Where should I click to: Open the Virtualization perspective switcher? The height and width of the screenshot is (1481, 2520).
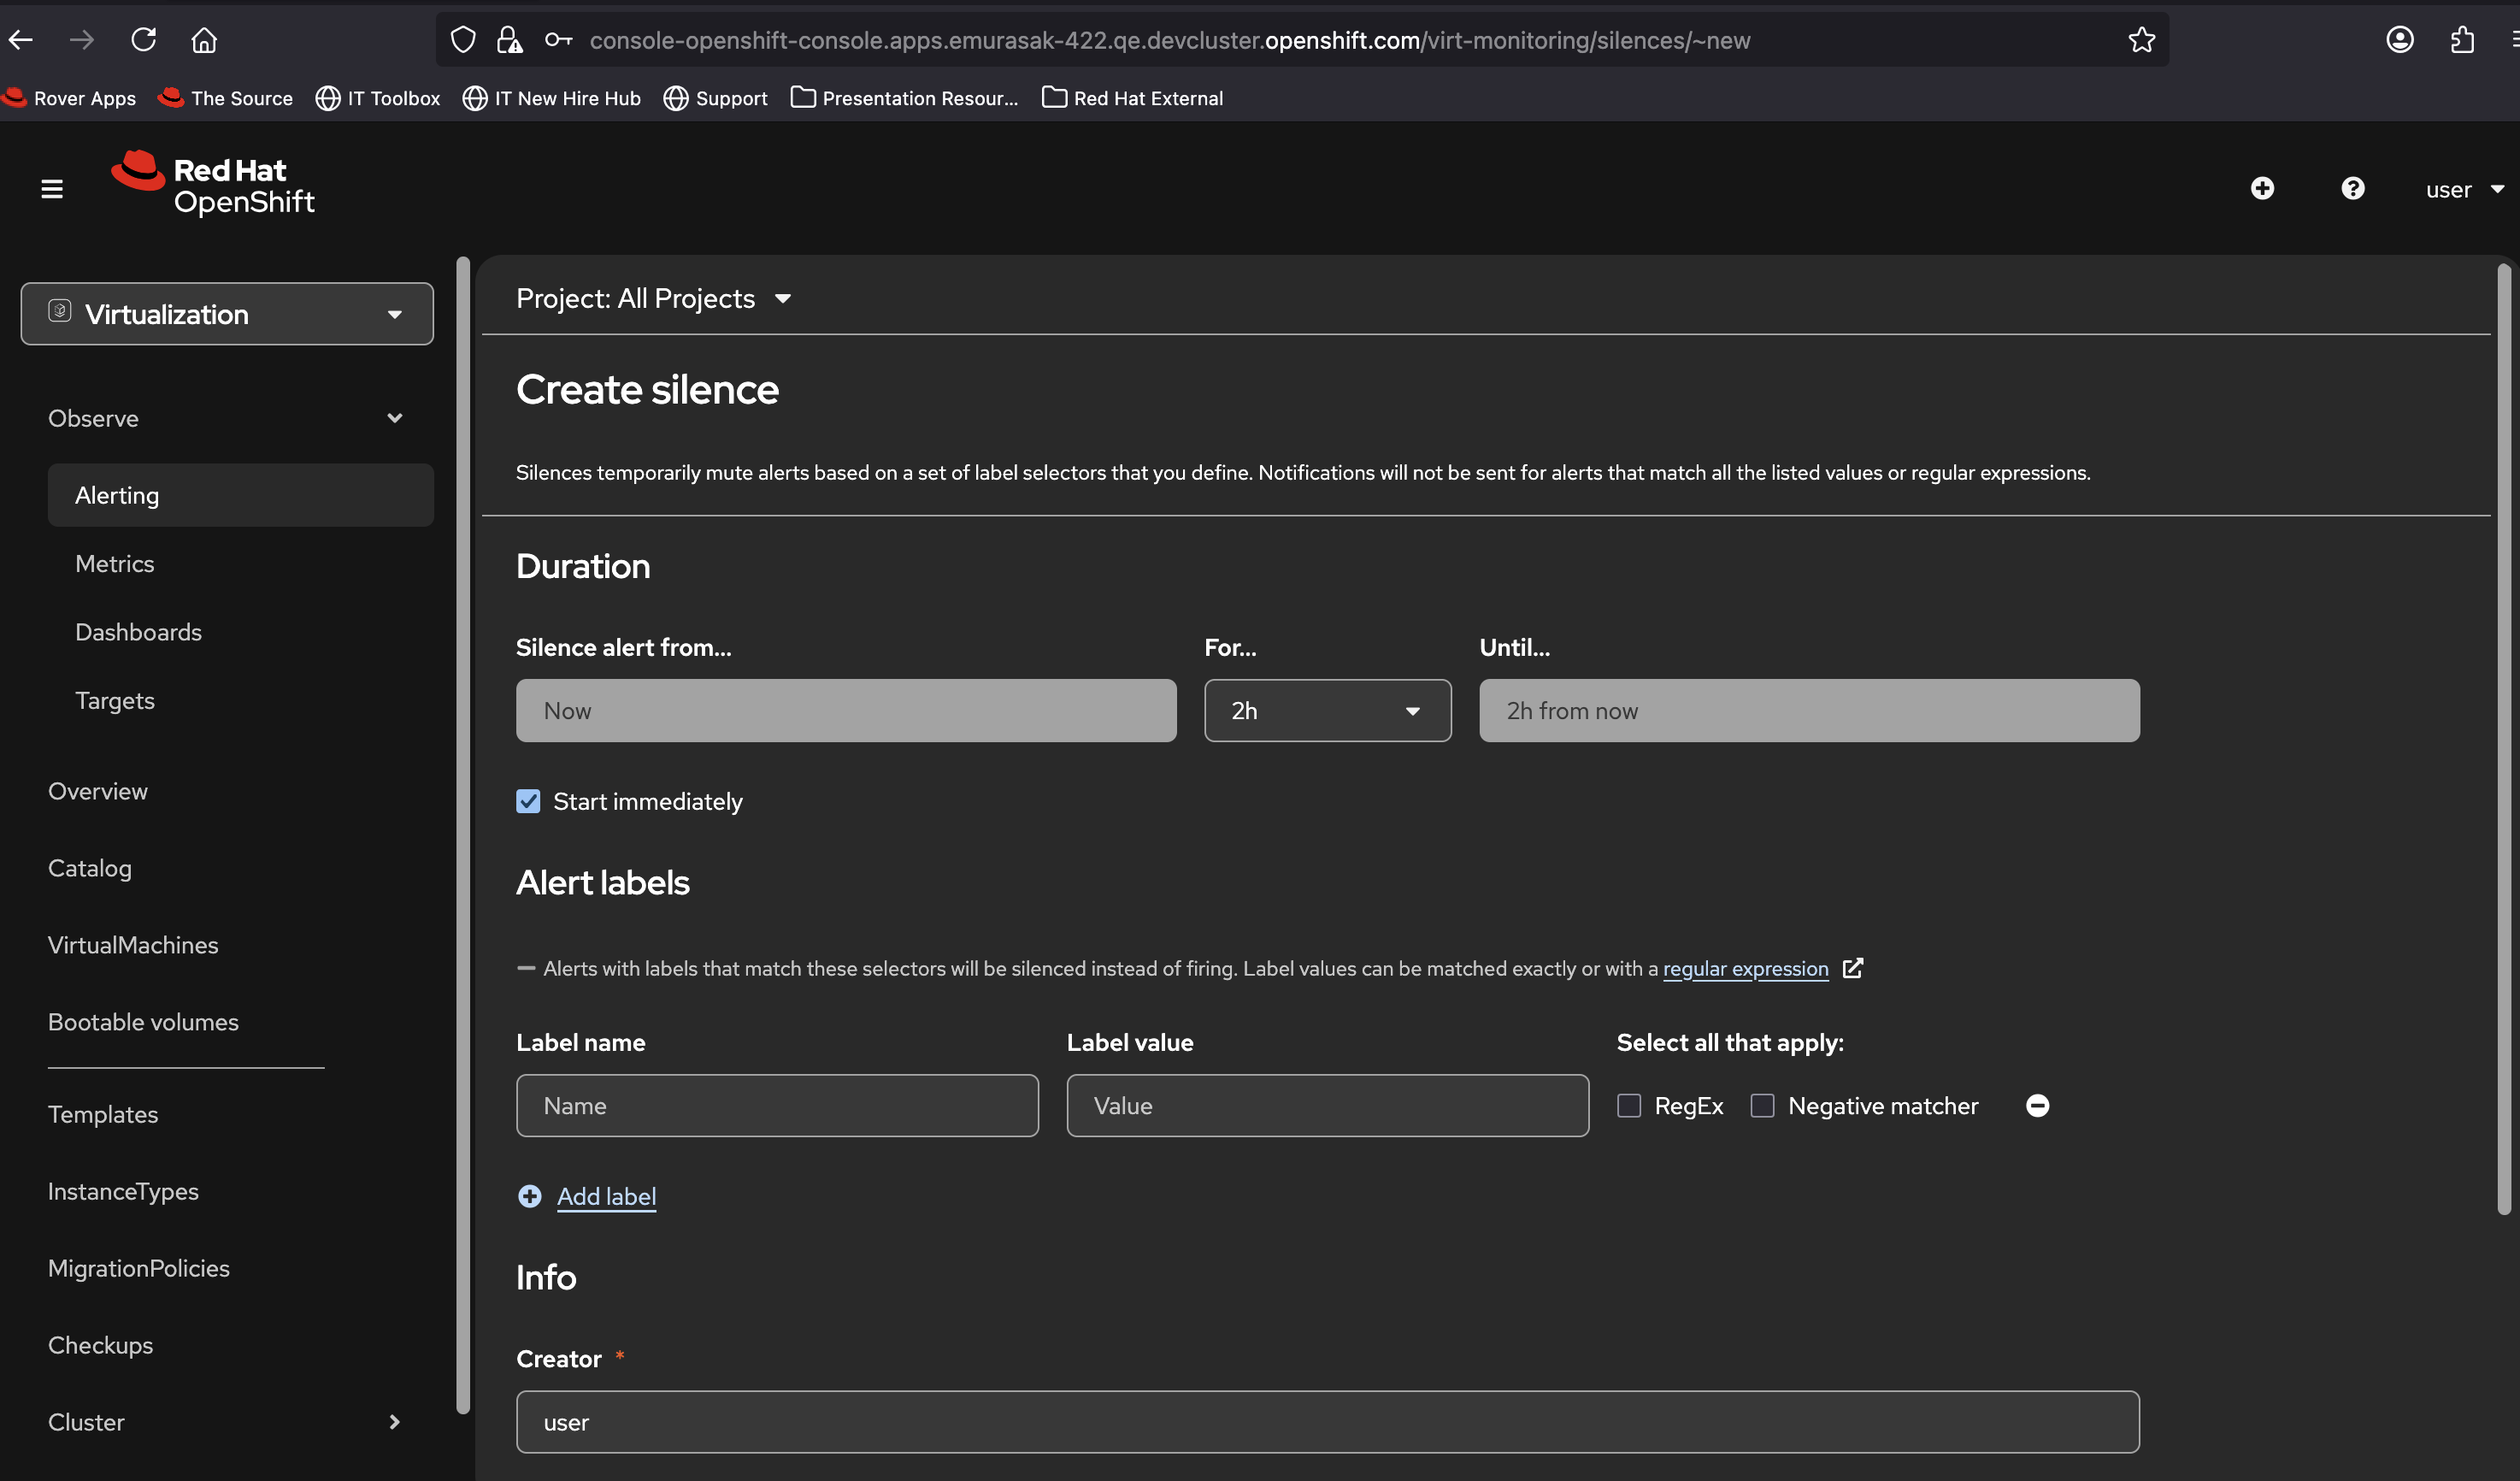coord(227,314)
